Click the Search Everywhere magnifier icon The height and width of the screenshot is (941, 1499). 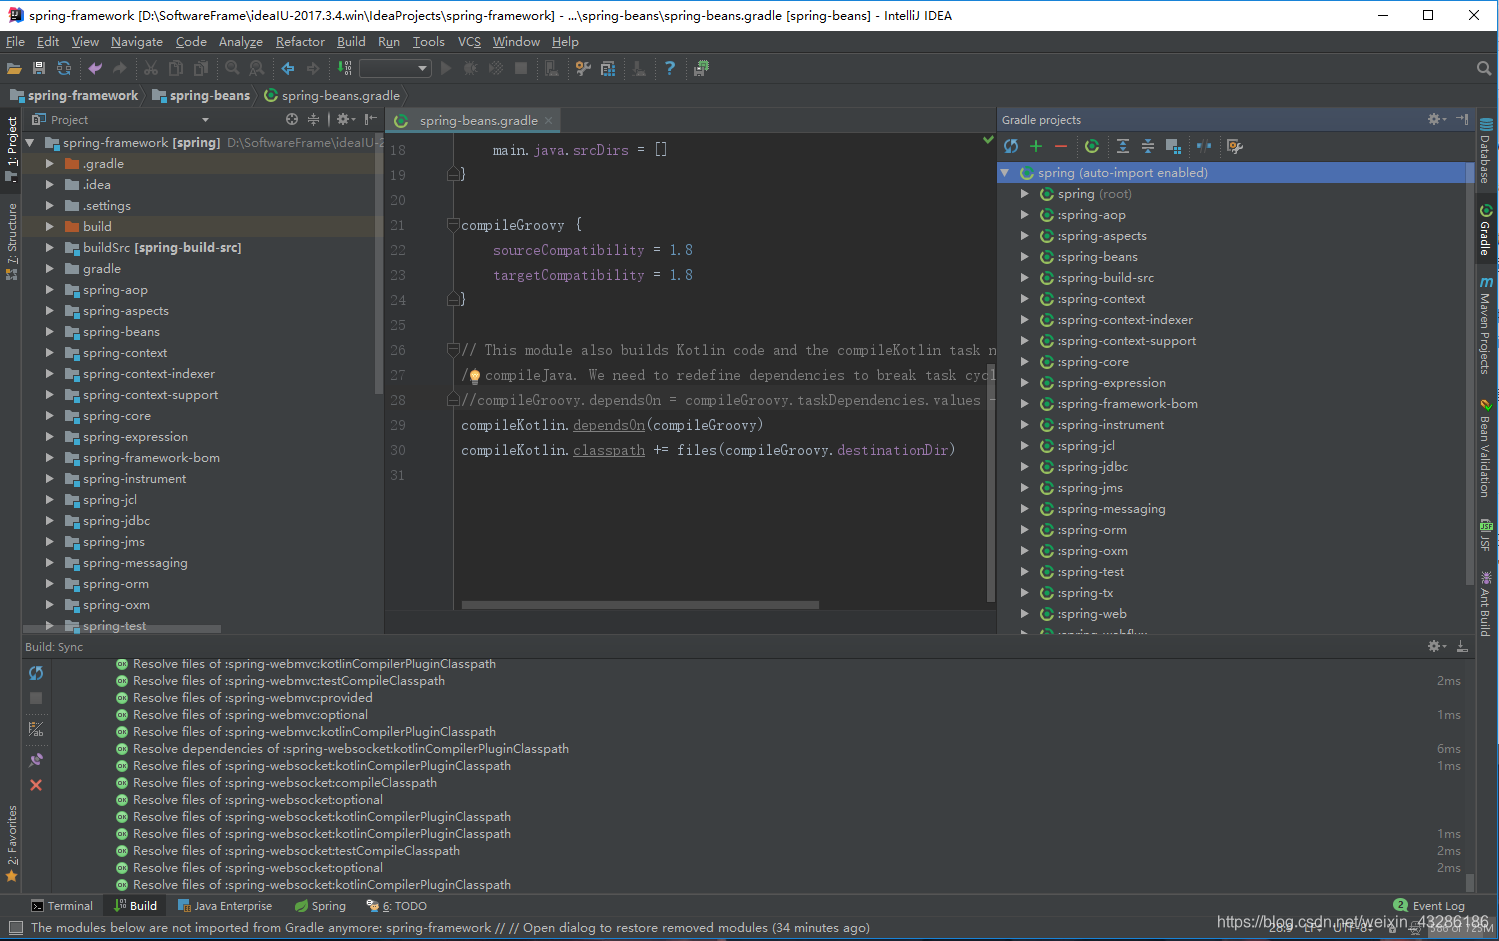1484,69
